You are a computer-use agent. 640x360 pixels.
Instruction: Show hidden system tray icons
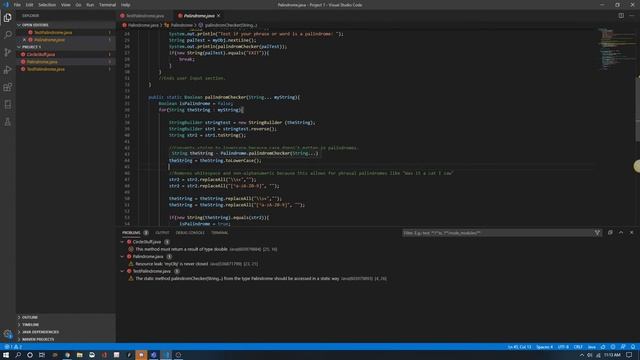(x=582, y=355)
